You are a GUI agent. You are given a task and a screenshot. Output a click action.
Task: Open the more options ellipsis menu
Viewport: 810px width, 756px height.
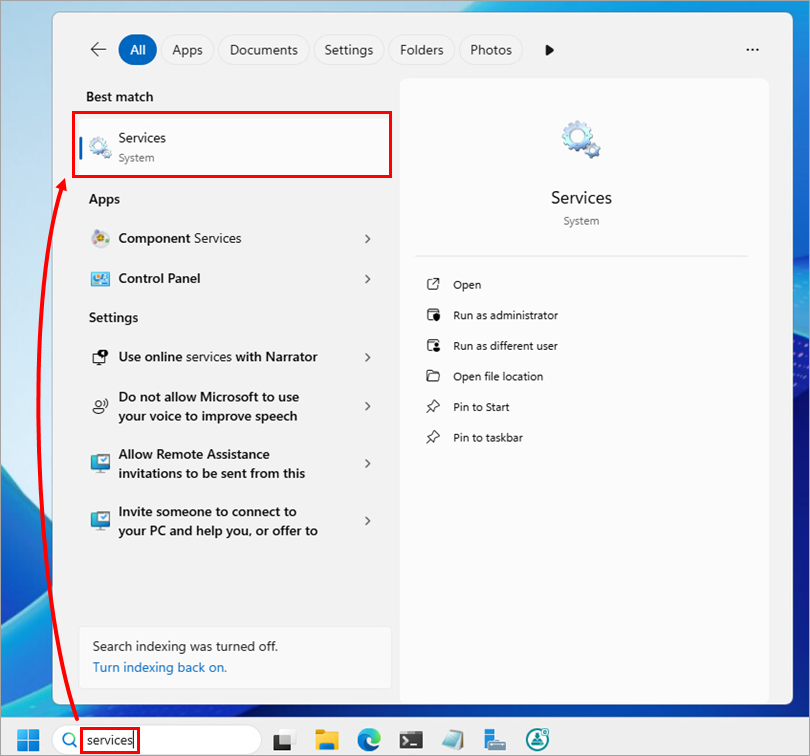(x=752, y=50)
